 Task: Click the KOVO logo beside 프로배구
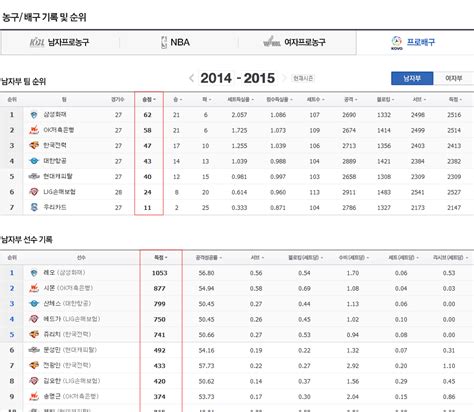click(397, 43)
